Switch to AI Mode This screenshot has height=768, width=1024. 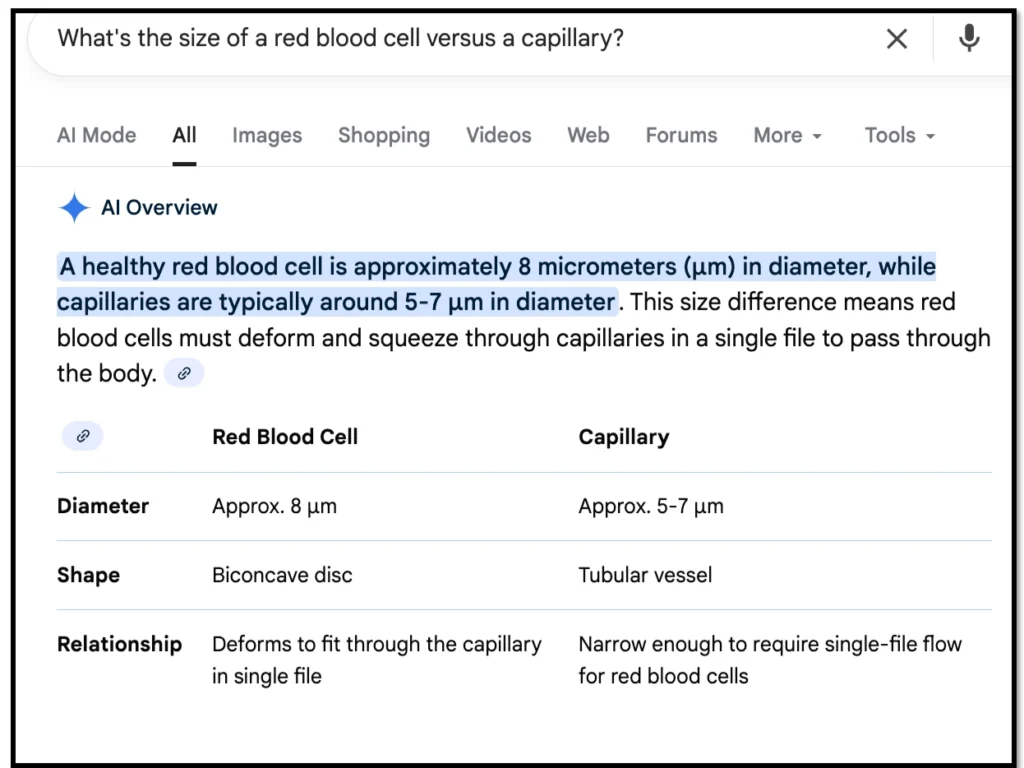(96, 135)
